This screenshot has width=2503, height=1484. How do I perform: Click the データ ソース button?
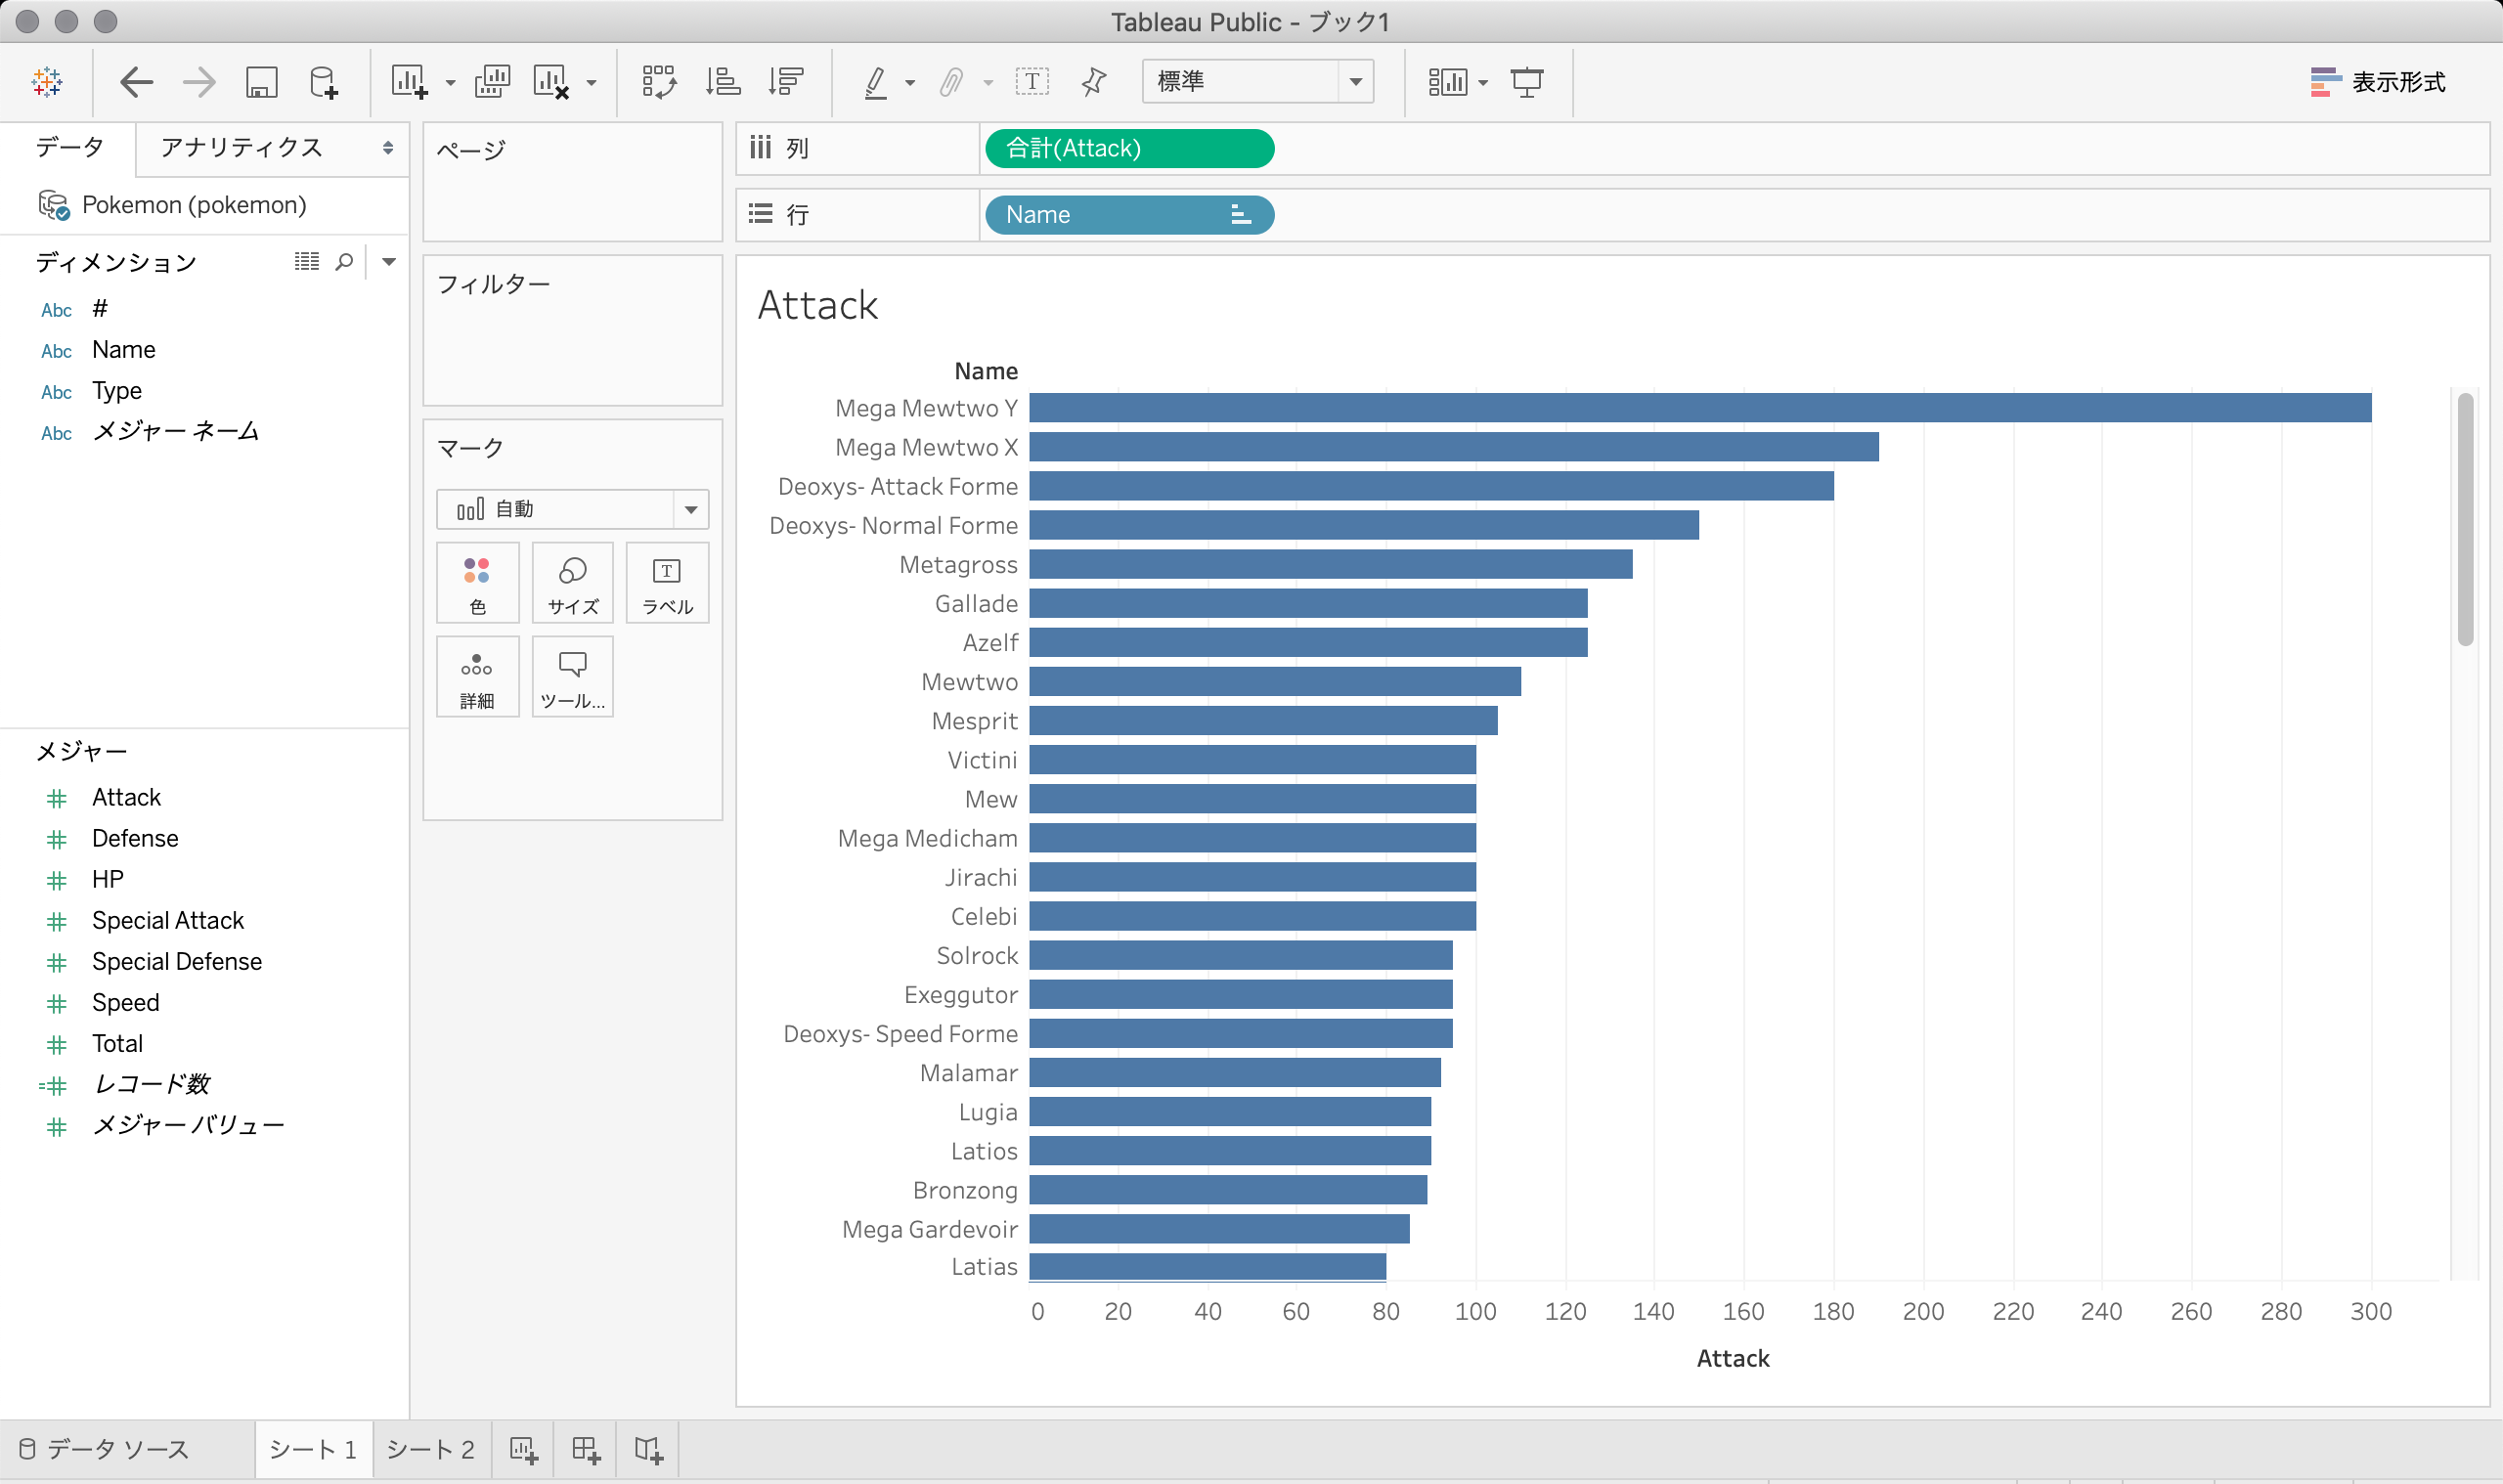[x=105, y=1449]
